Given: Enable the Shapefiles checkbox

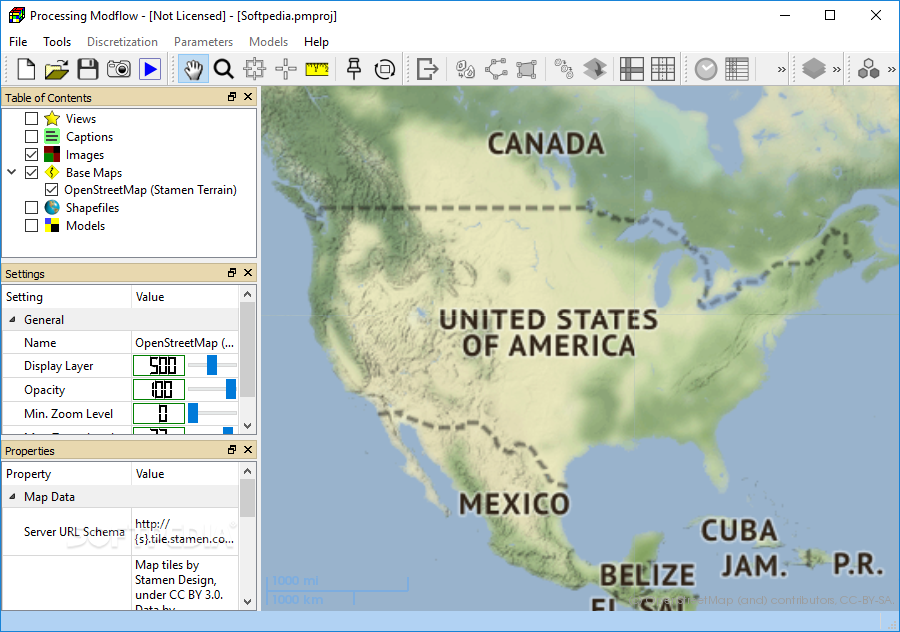Looking at the screenshot, I should (x=32, y=208).
